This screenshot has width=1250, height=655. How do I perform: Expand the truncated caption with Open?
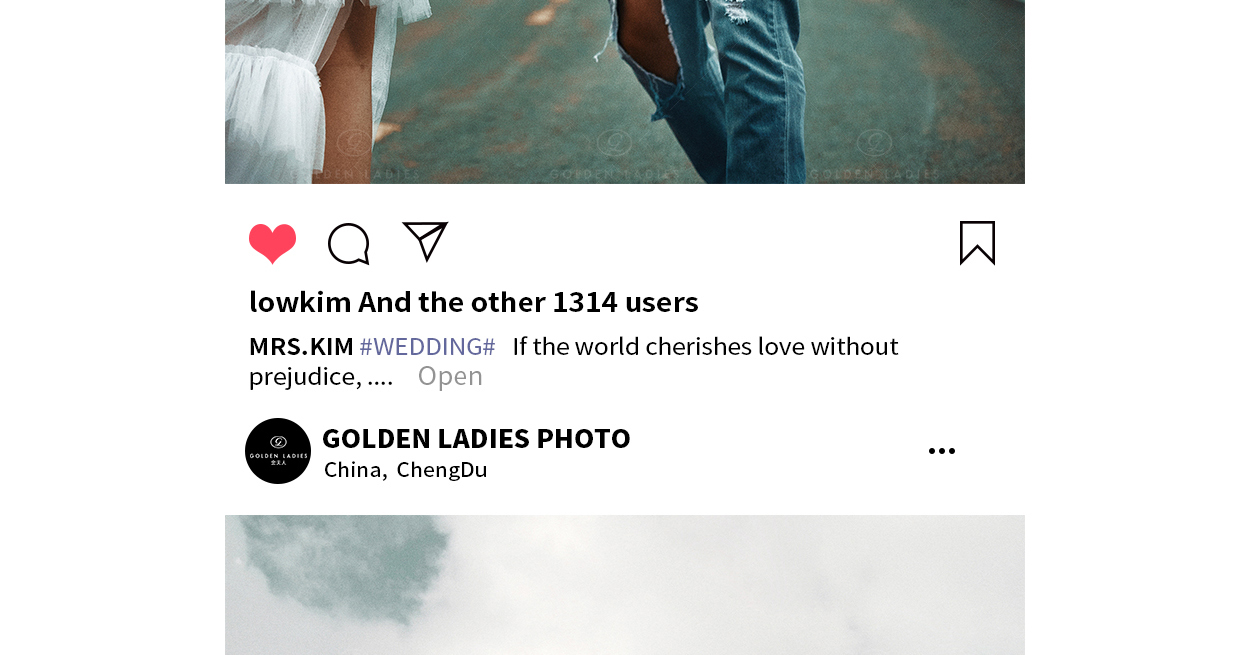[x=450, y=376]
